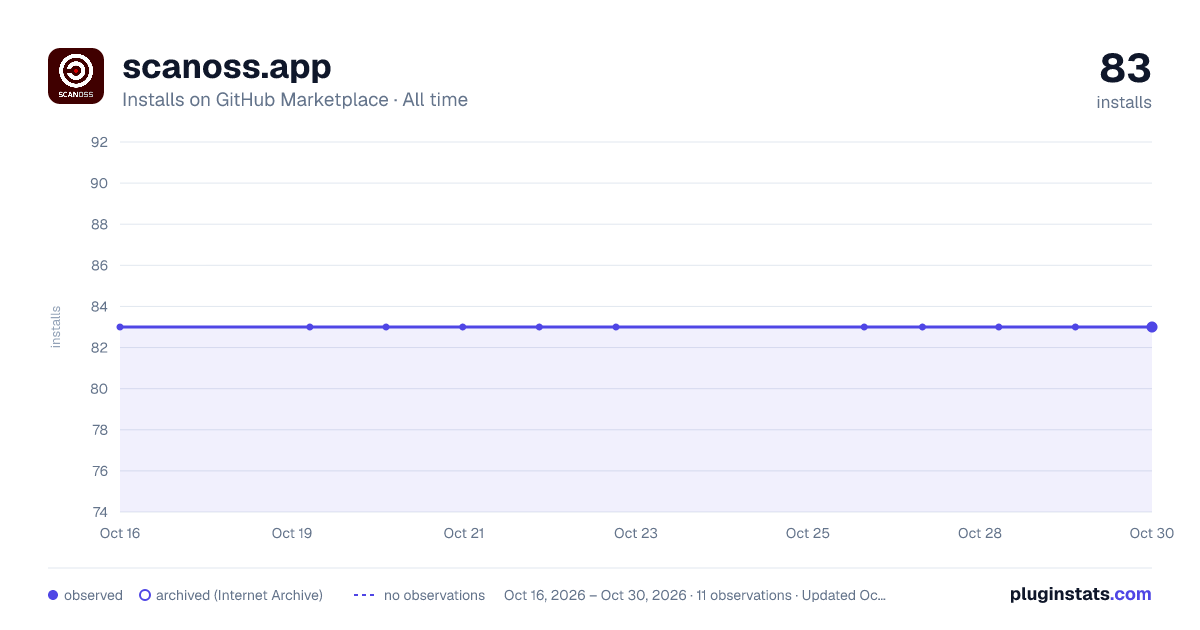Click the 90 y-axis value
Screen dimensions: 1200x630
click(x=99, y=183)
